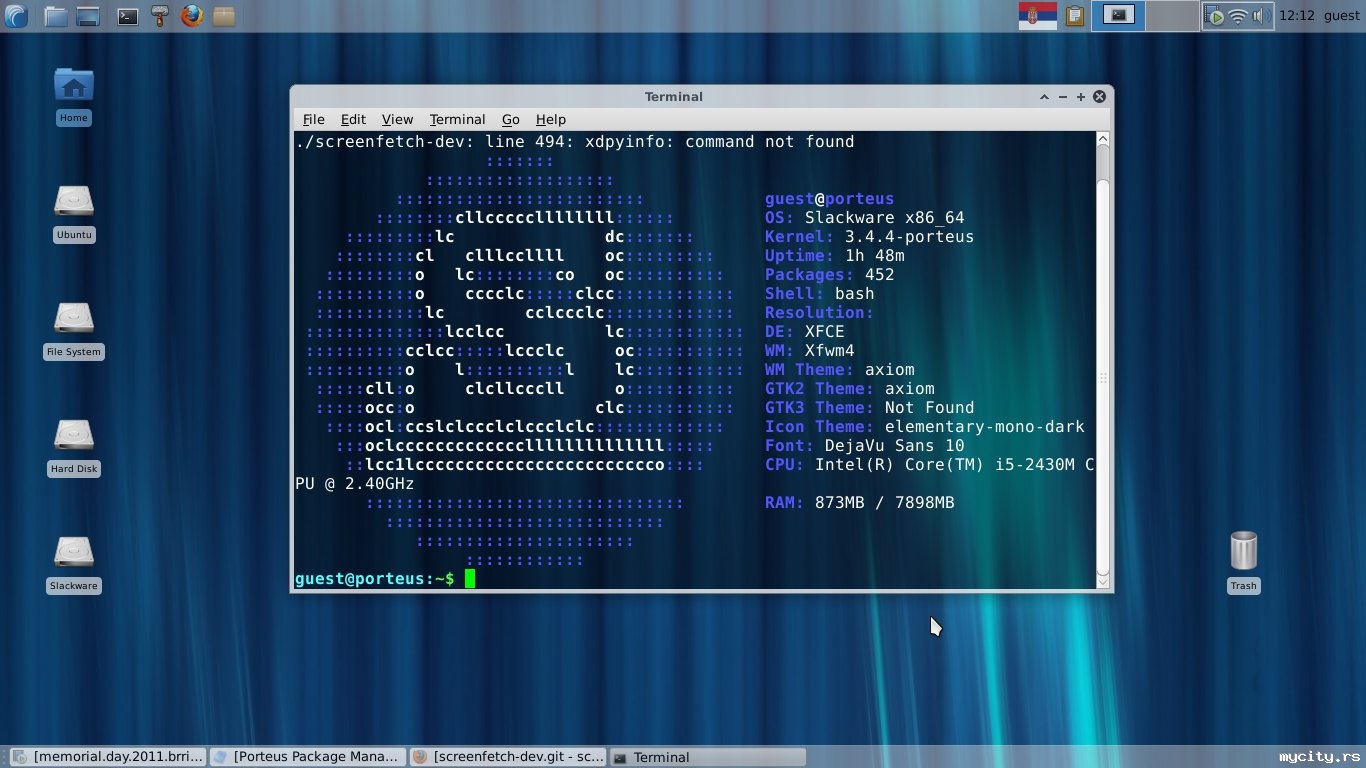
Task: Open the Terminal View menu
Action: (x=397, y=119)
